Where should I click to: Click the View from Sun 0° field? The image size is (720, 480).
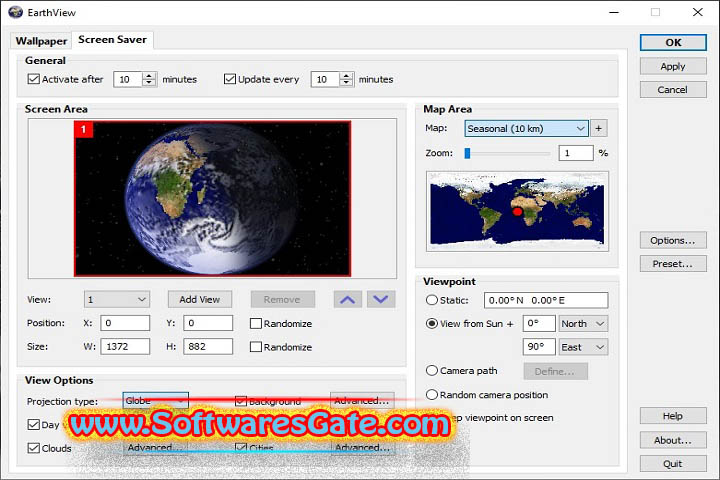point(539,323)
